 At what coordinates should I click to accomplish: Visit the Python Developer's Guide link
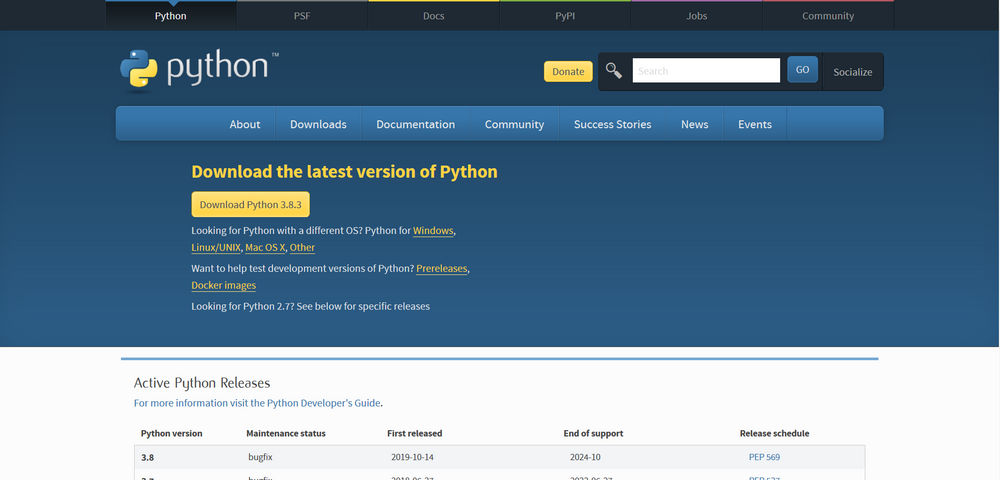pos(257,403)
